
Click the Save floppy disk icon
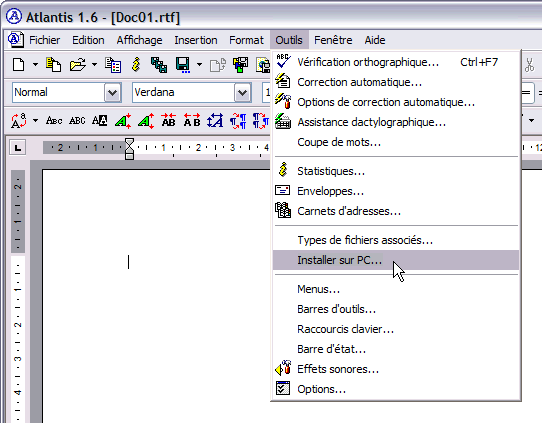click(183, 65)
